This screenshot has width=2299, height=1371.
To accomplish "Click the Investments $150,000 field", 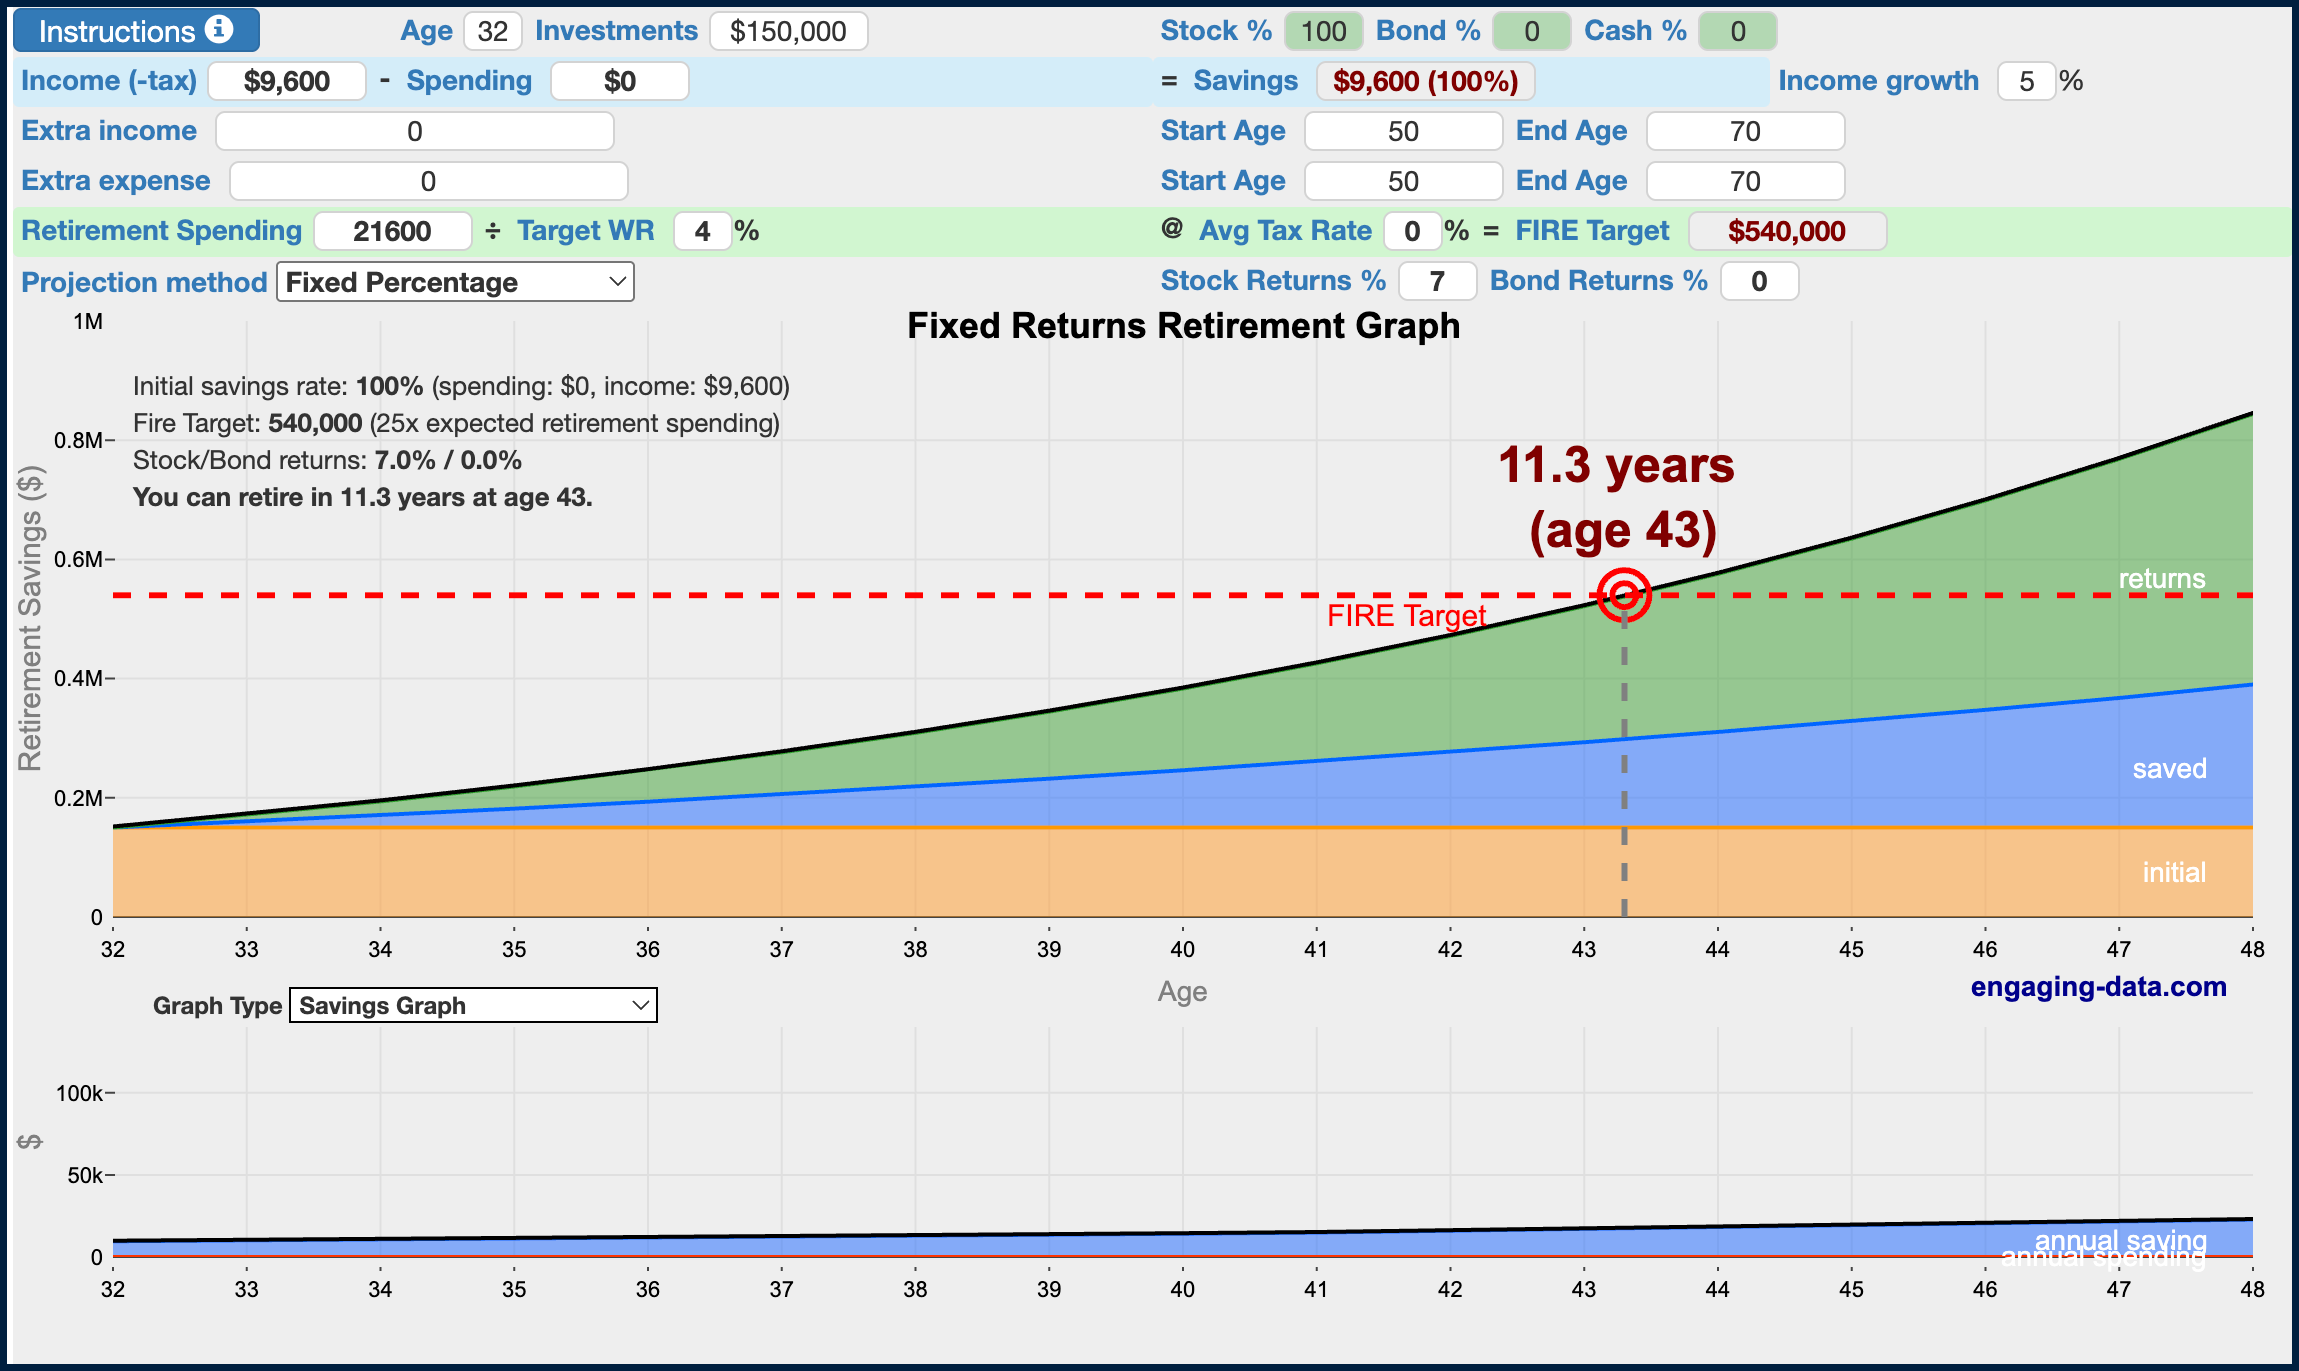I will (x=788, y=31).
